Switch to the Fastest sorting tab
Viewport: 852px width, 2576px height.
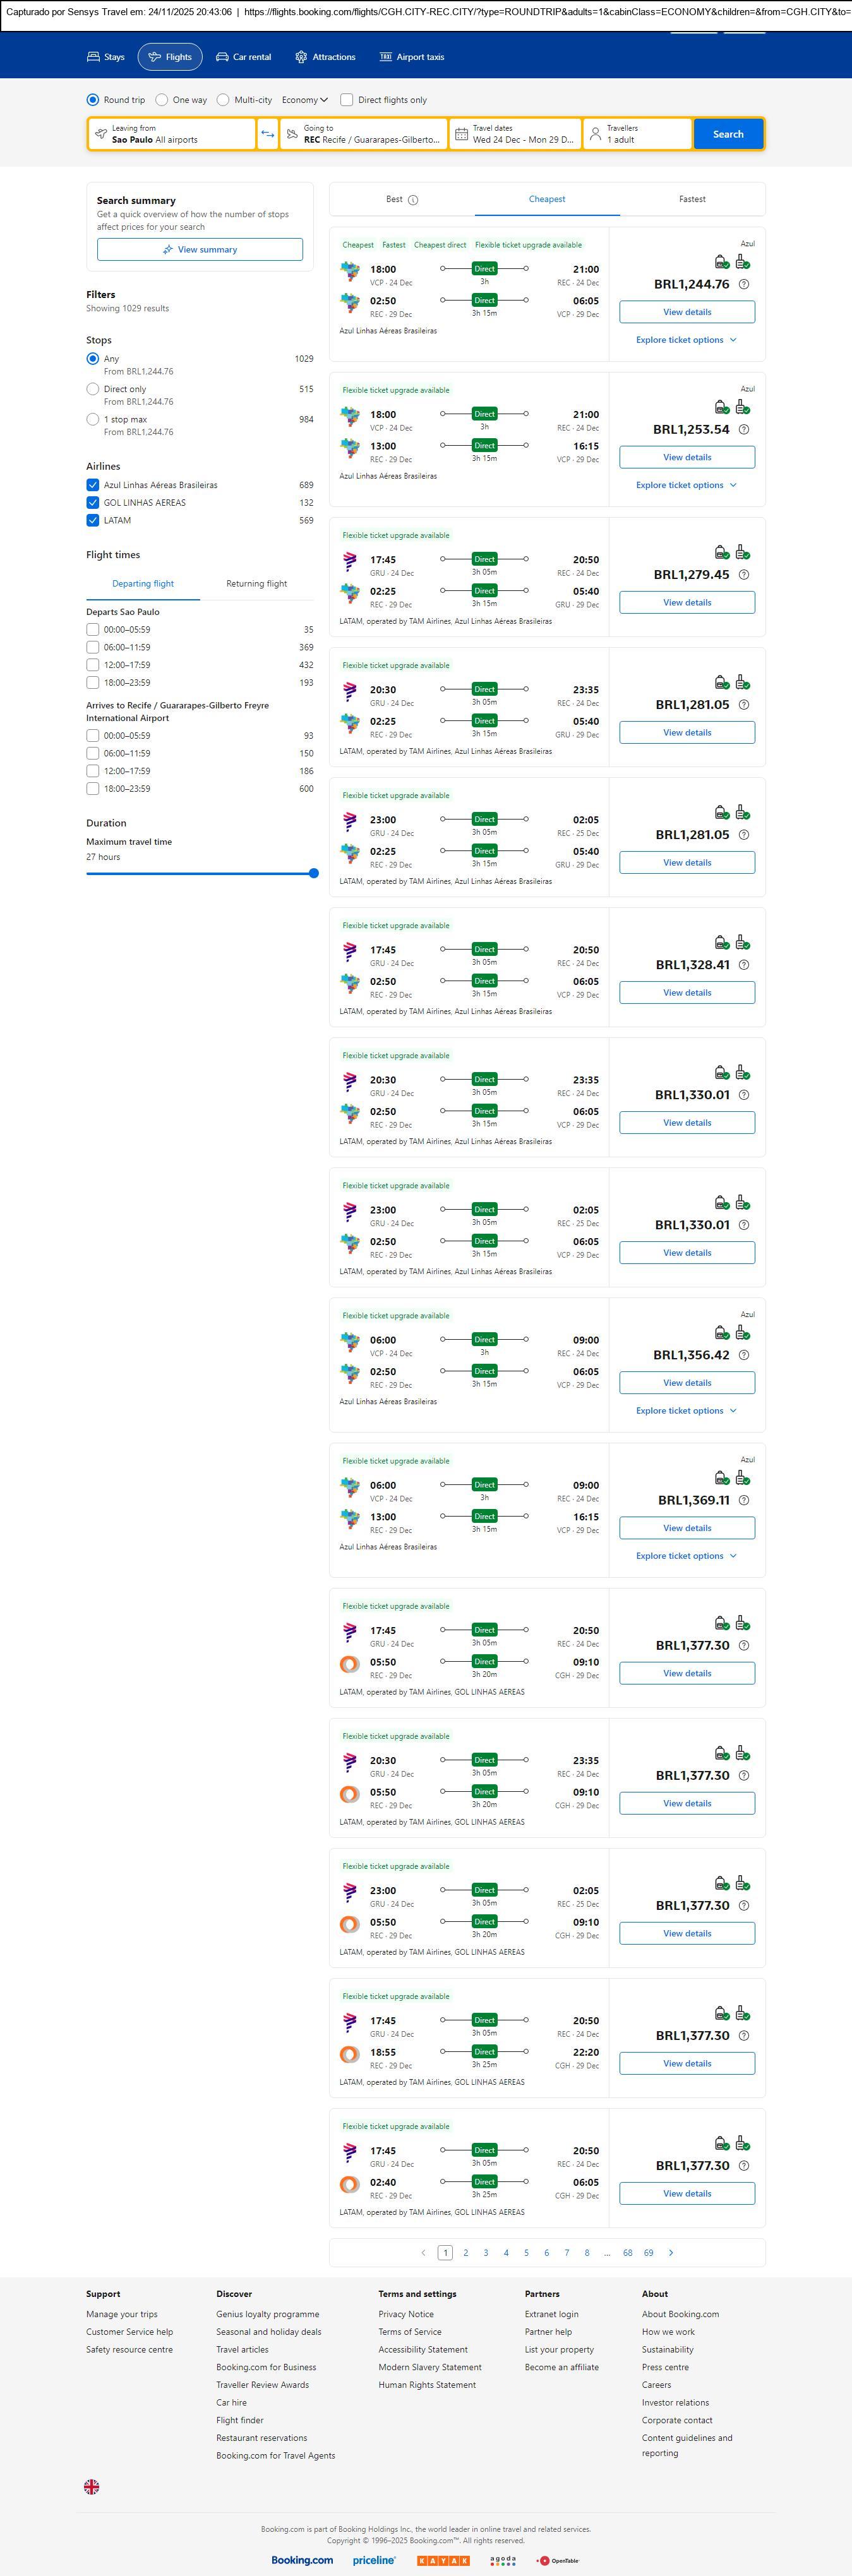point(692,199)
